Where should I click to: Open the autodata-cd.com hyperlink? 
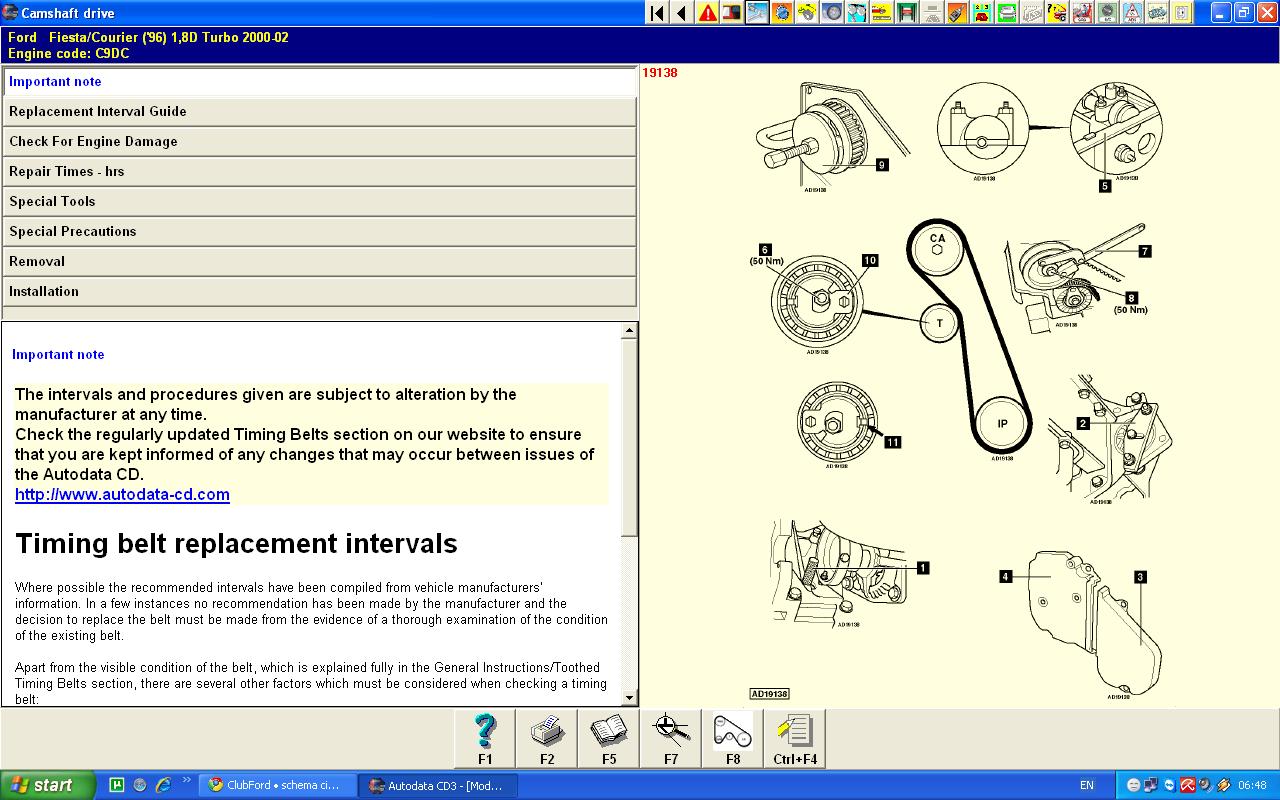[x=122, y=494]
